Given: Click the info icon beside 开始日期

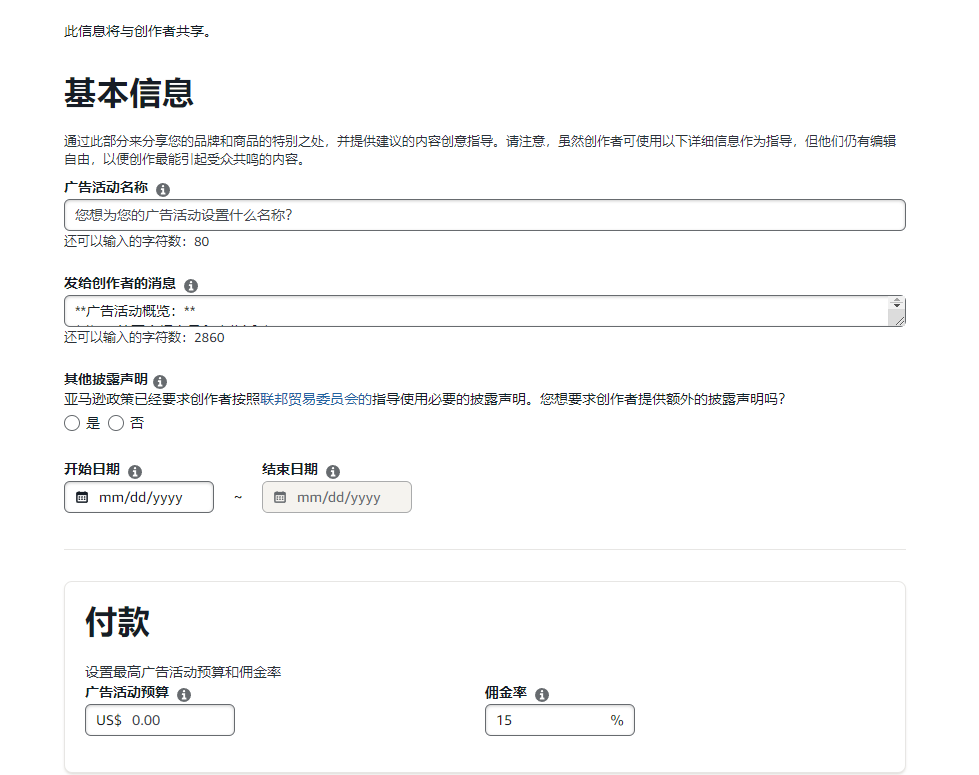Looking at the screenshot, I should (x=137, y=470).
